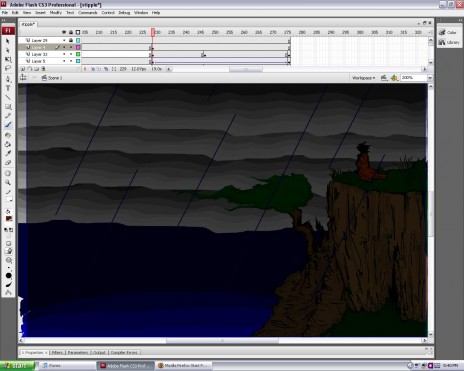464x371 pixels.
Task: Switch to Mozilla Firefox in taskbar
Action: click(183, 366)
